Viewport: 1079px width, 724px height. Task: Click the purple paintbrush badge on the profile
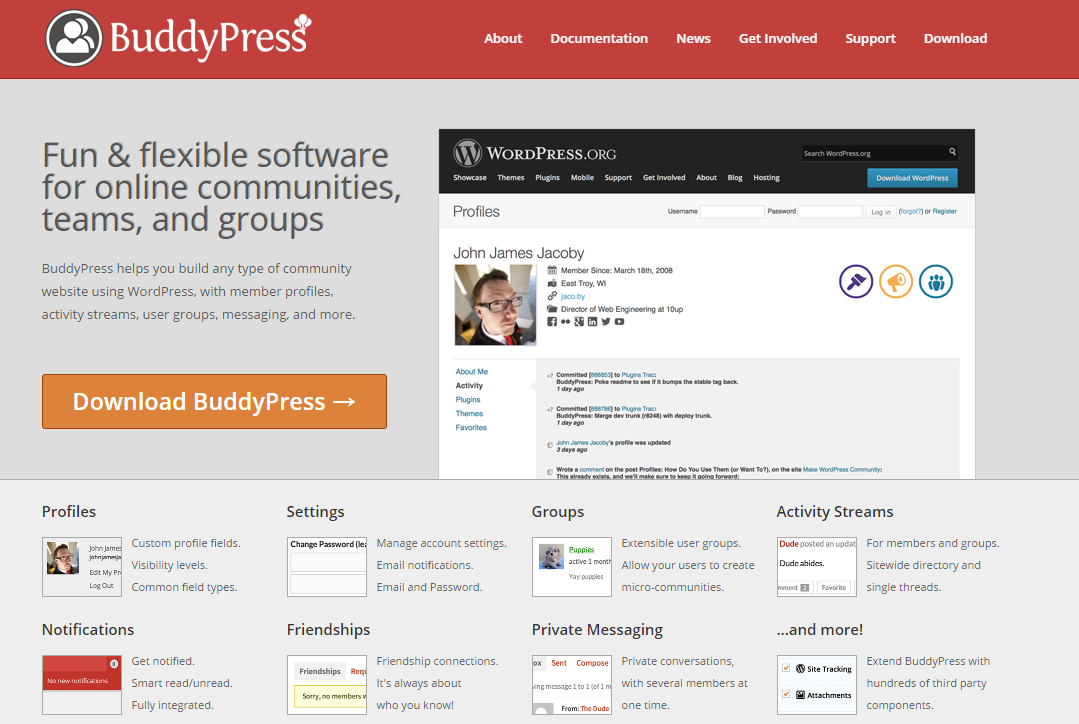[856, 281]
